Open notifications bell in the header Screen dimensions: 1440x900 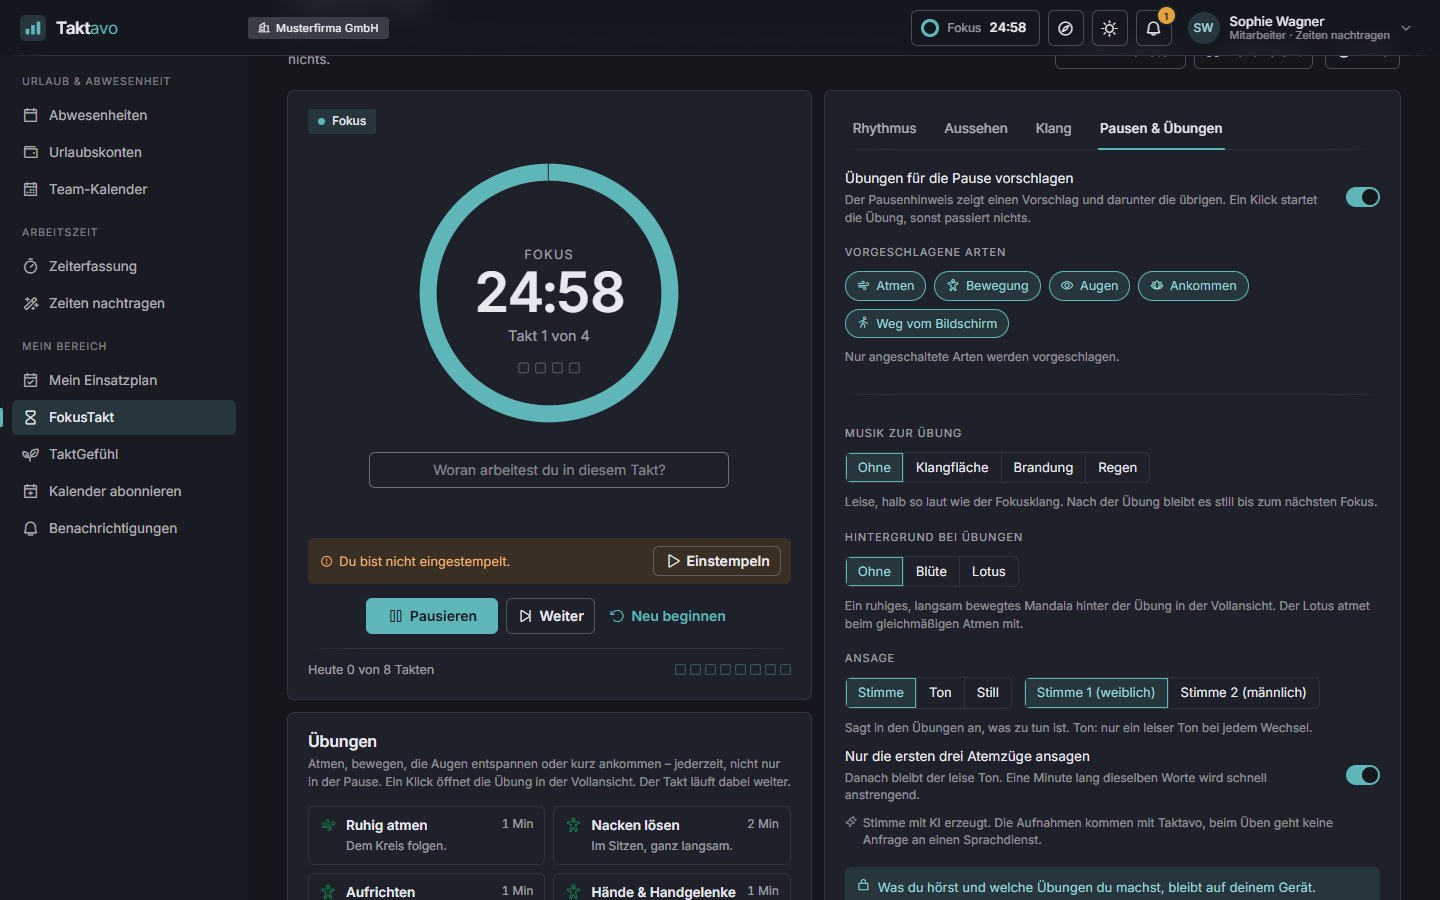tap(1153, 28)
